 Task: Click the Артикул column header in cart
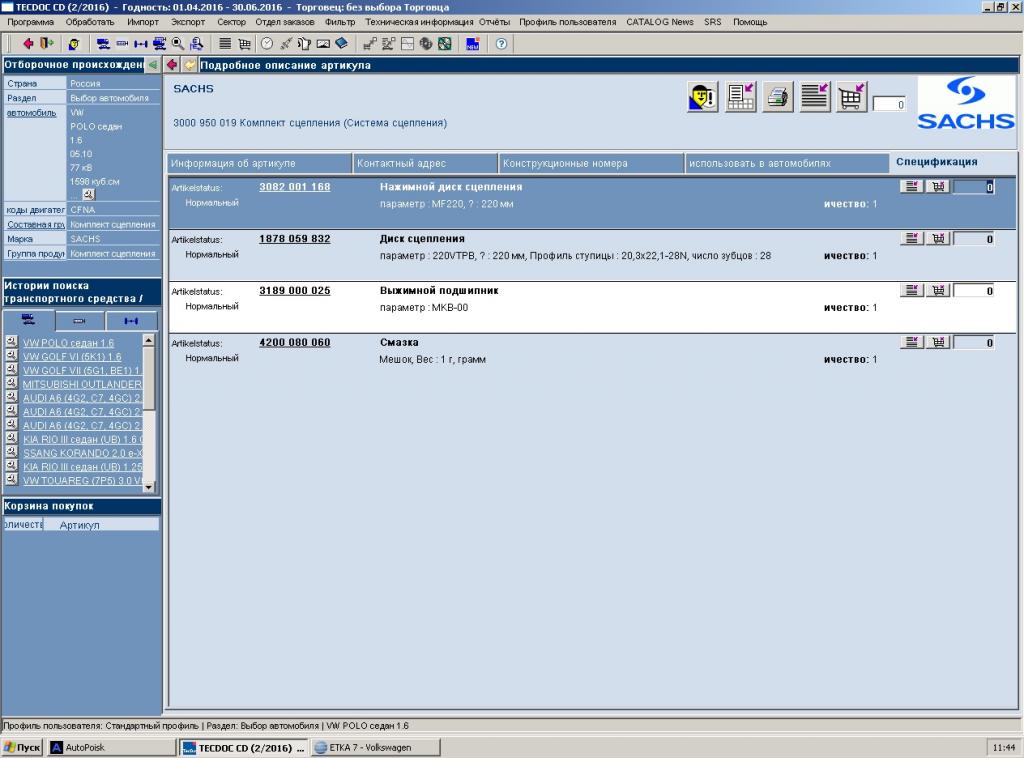[x=101, y=524]
